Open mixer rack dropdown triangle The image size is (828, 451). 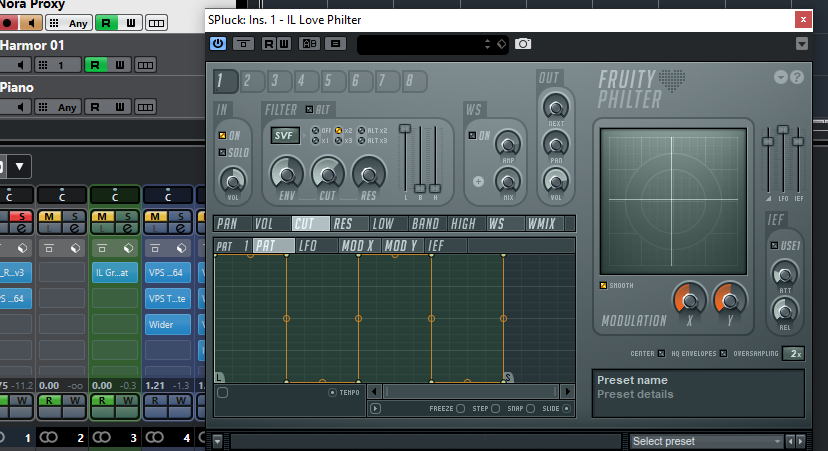click(x=19, y=166)
